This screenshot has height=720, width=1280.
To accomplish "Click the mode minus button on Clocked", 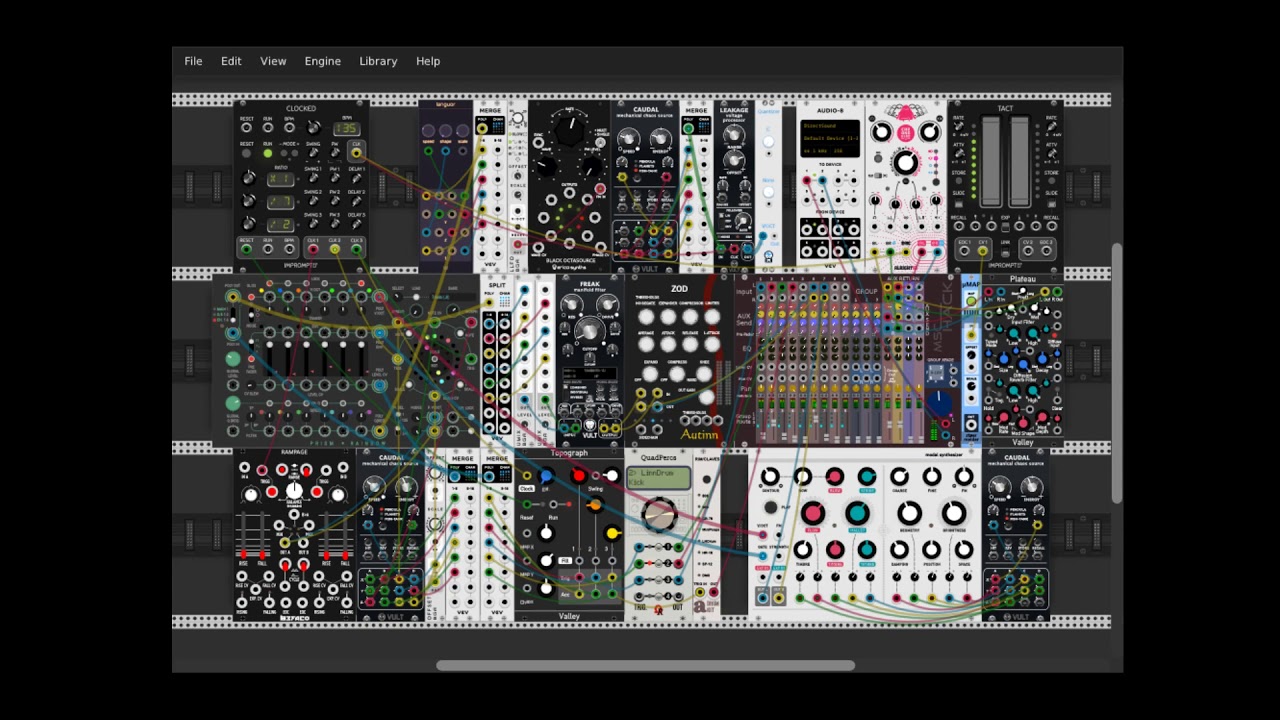I will pos(283,154).
